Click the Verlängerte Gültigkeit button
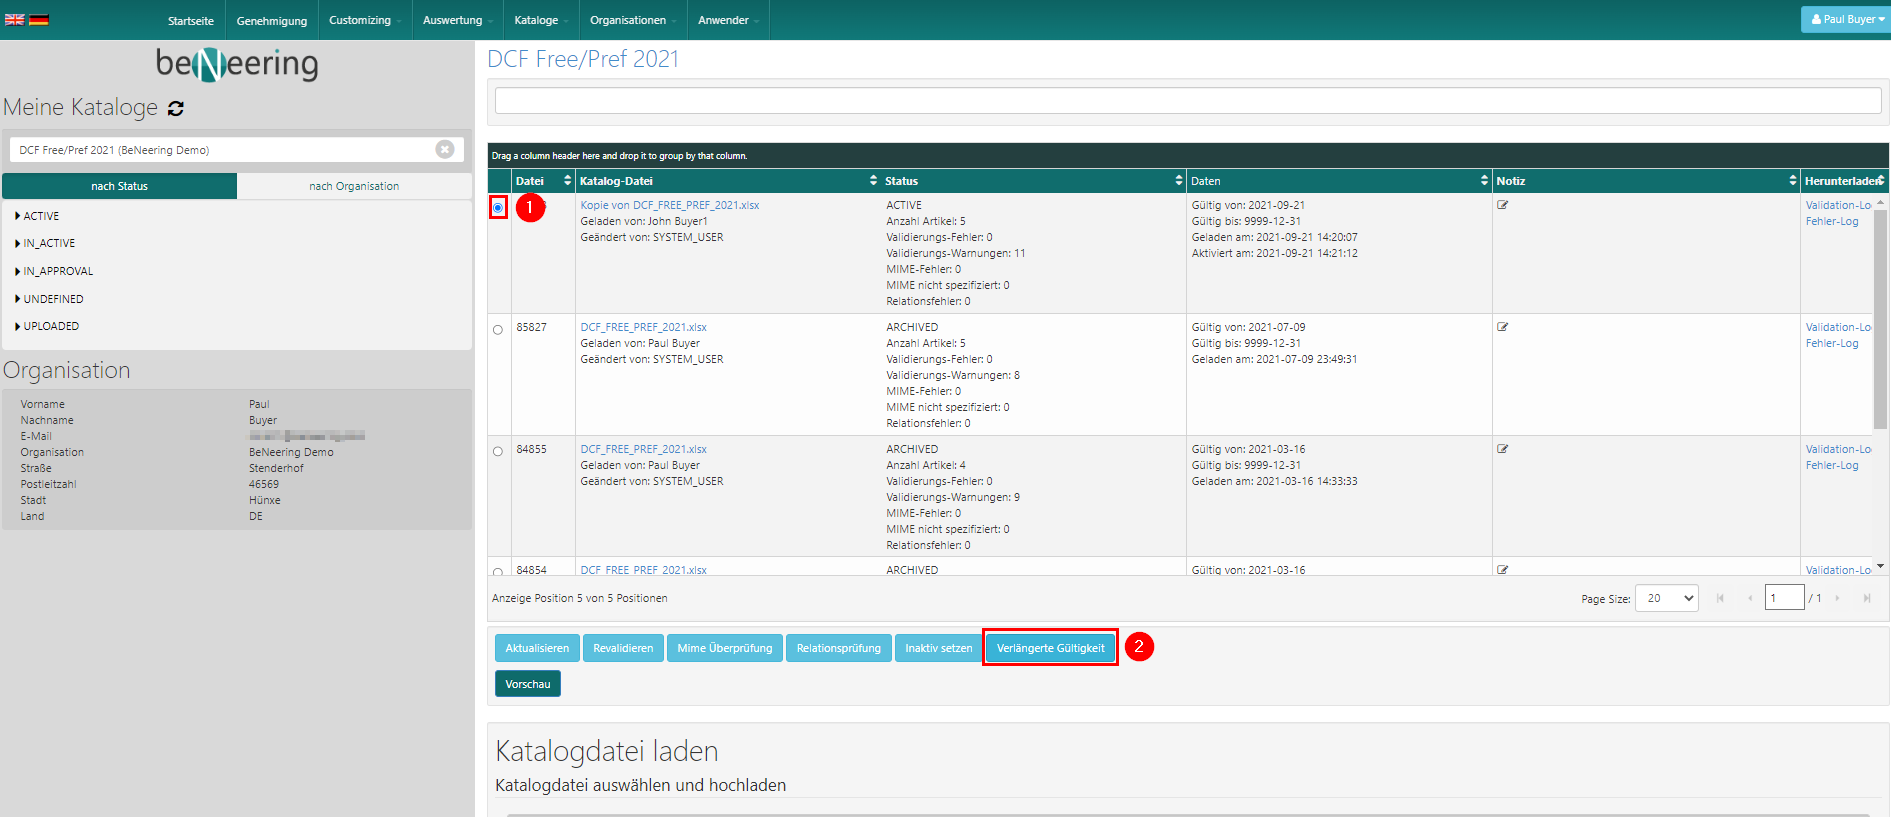Viewport: 1891px width, 817px height. coord(1050,648)
